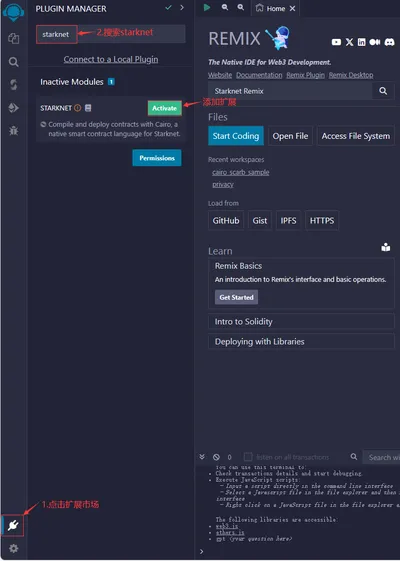This screenshot has width=400, height=561.
Task: Open the Remix Medium icon
Action: 375,42
